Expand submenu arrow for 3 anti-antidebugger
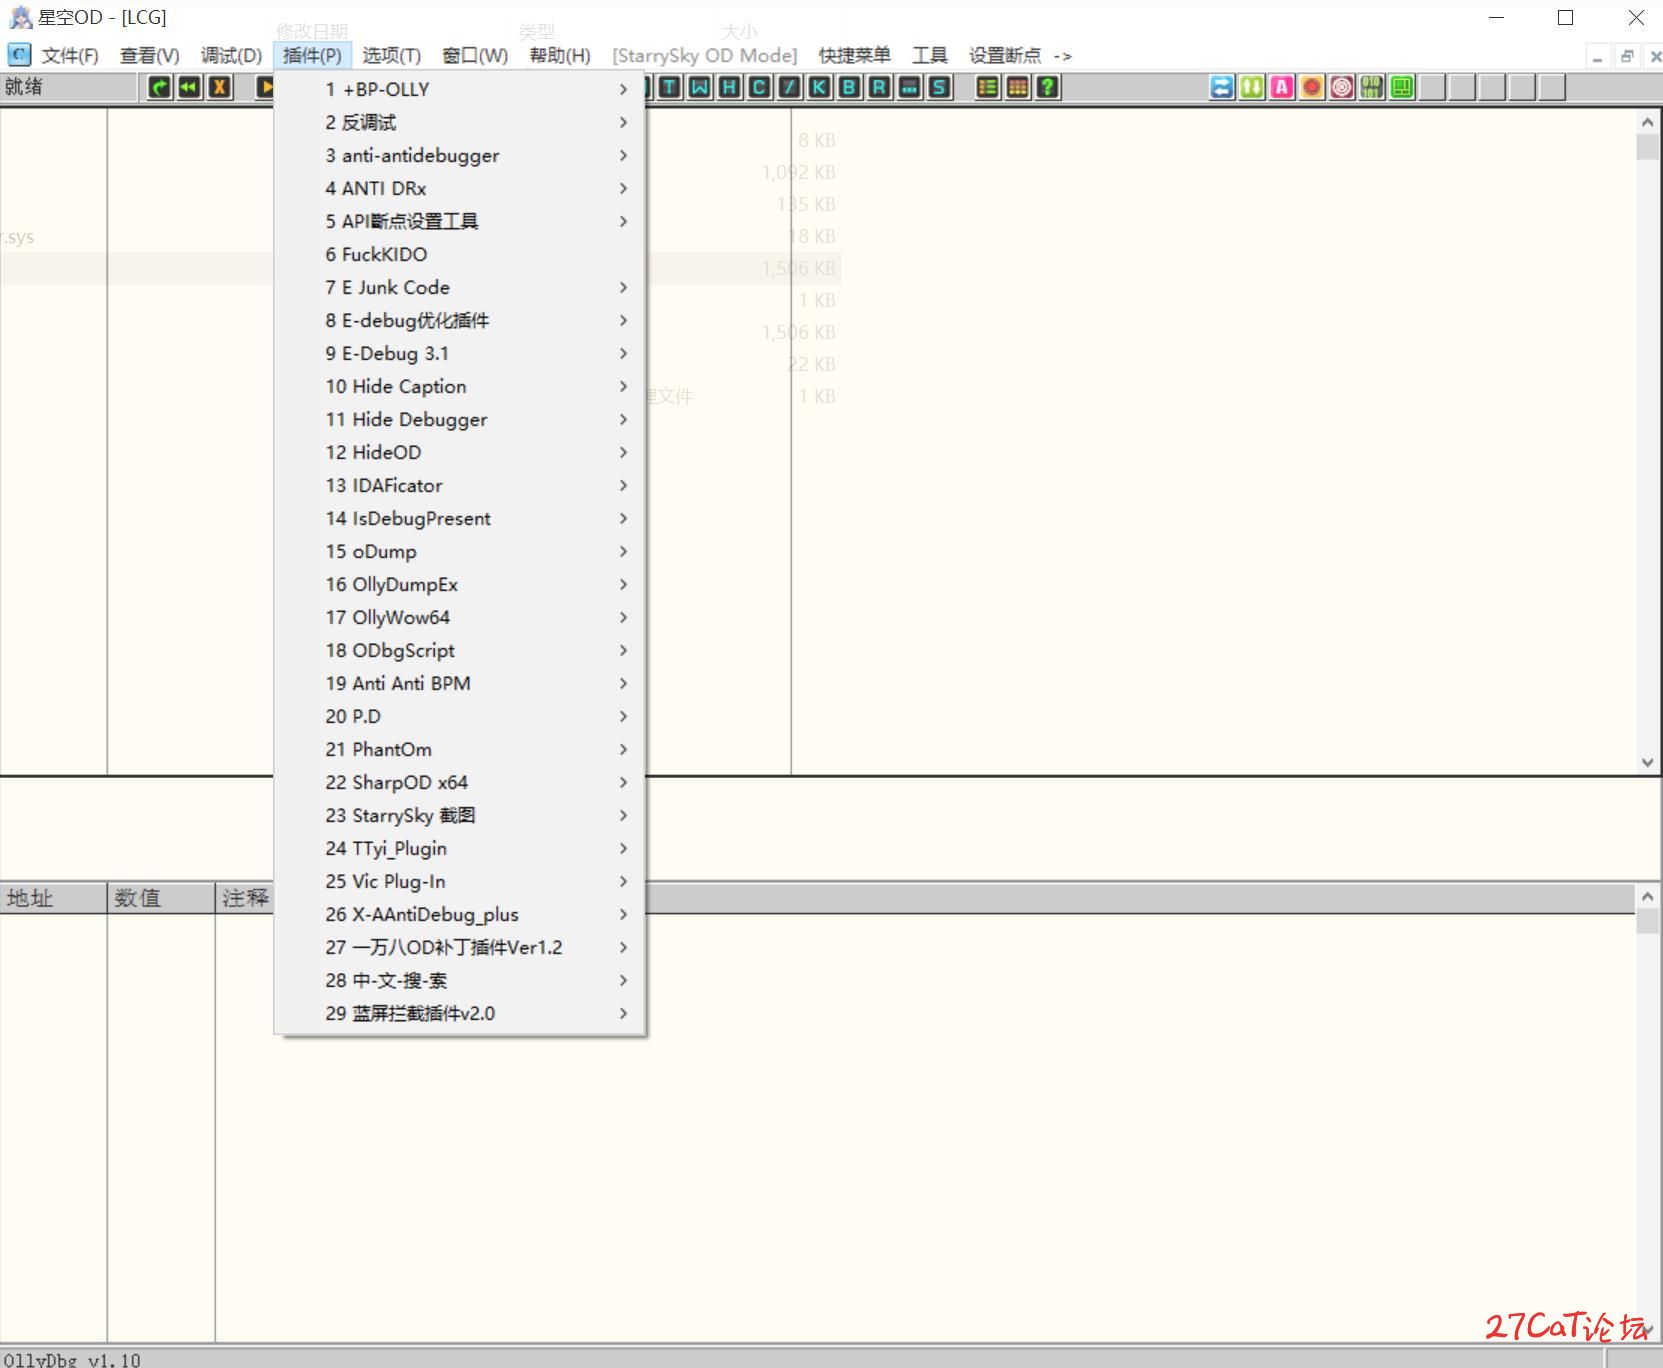This screenshot has width=1663, height=1368. tap(623, 155)
